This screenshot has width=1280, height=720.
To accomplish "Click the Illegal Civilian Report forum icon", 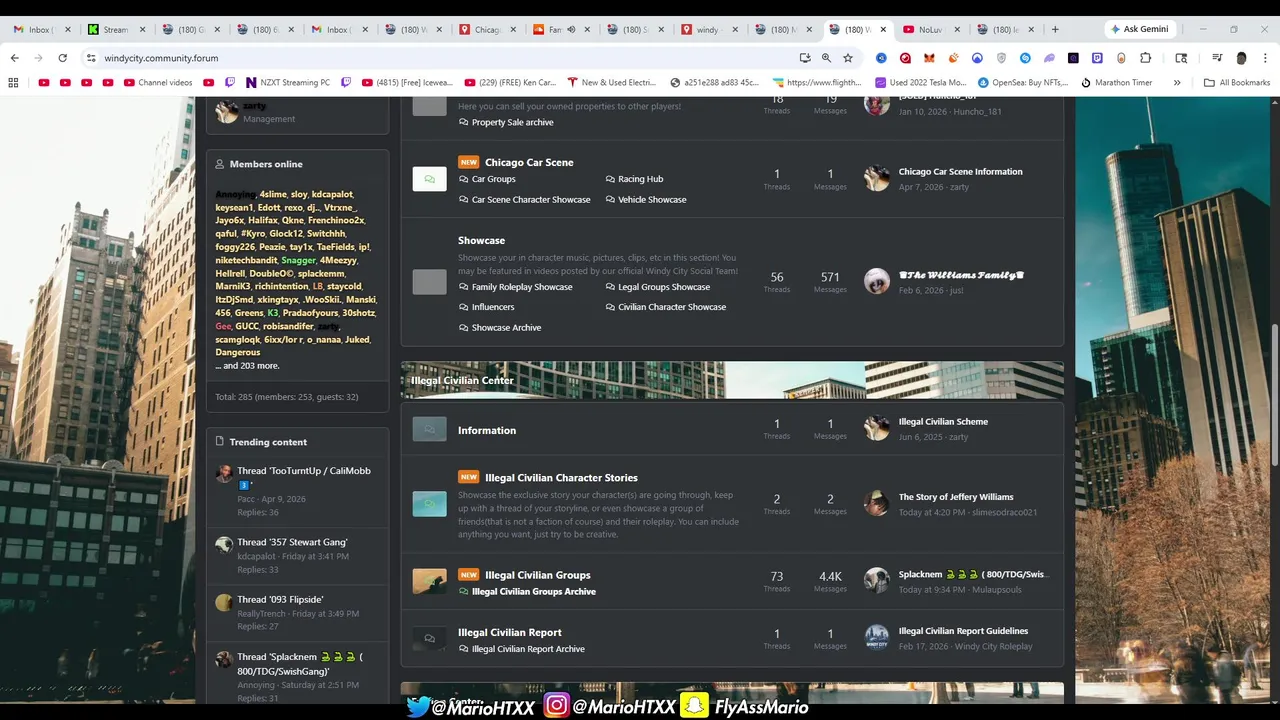I will point(429,639).
